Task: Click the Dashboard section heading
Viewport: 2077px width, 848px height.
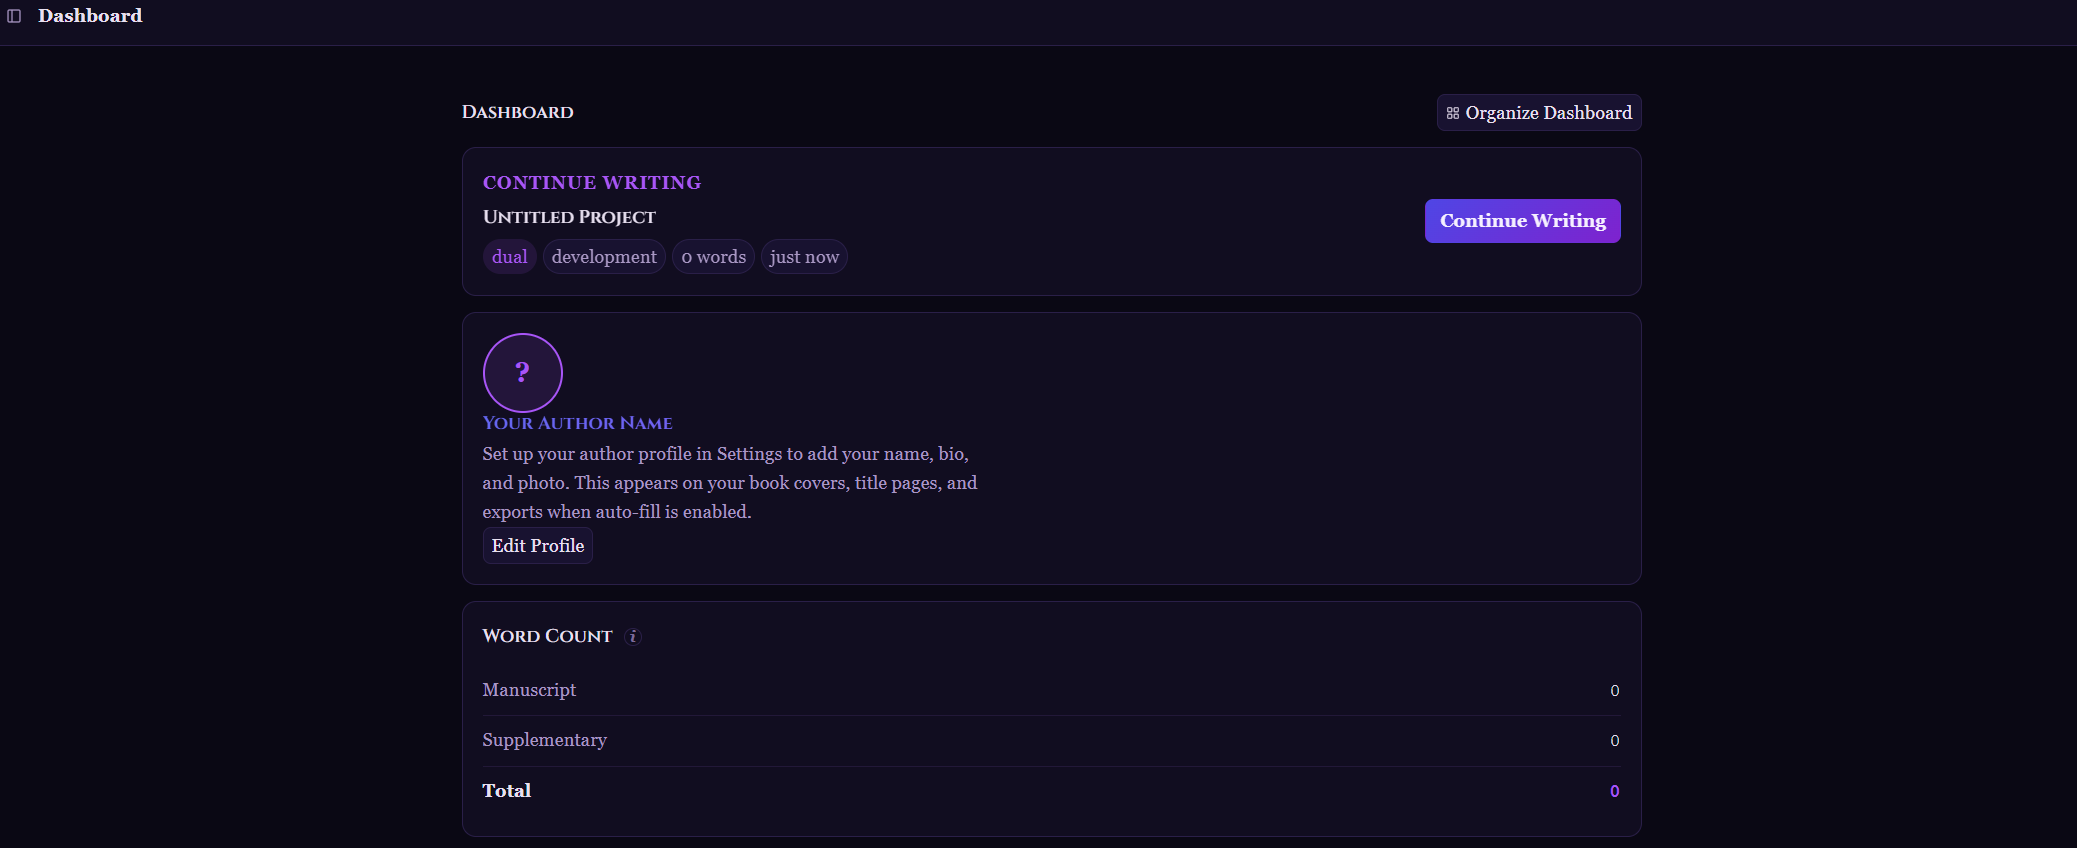Action: point(518,112)
